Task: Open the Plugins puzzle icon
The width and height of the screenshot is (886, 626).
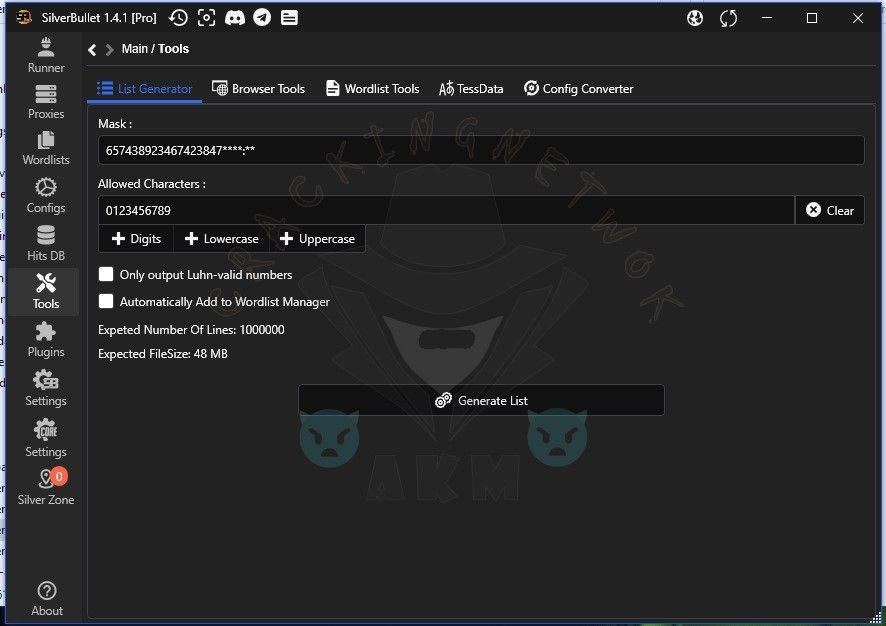Action: click(46, 339)
